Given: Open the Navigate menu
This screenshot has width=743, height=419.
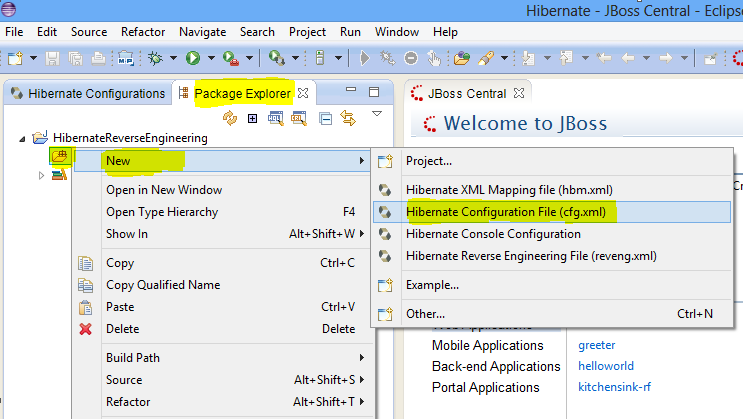Looking at the screenshot, I should [202, 32].
